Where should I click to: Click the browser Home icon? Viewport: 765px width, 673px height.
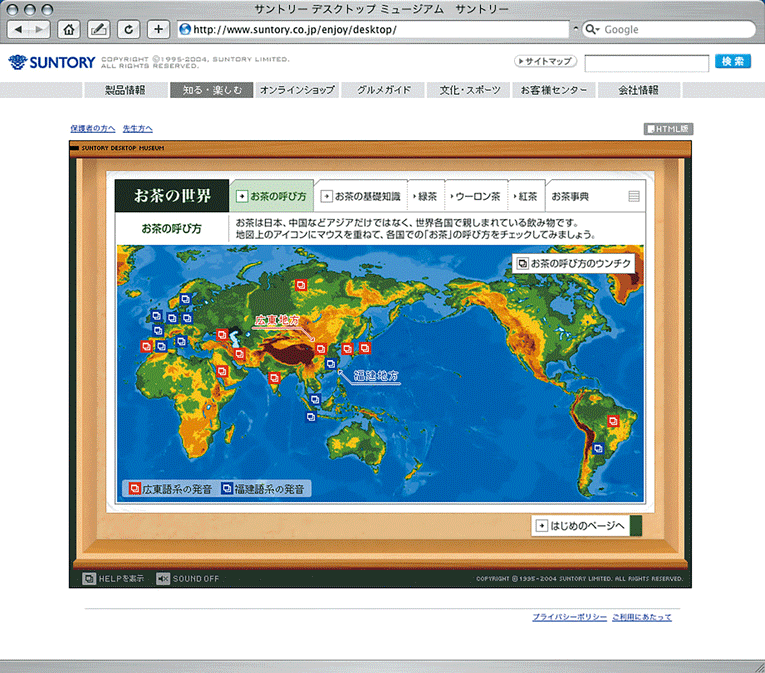click(69, 29)
